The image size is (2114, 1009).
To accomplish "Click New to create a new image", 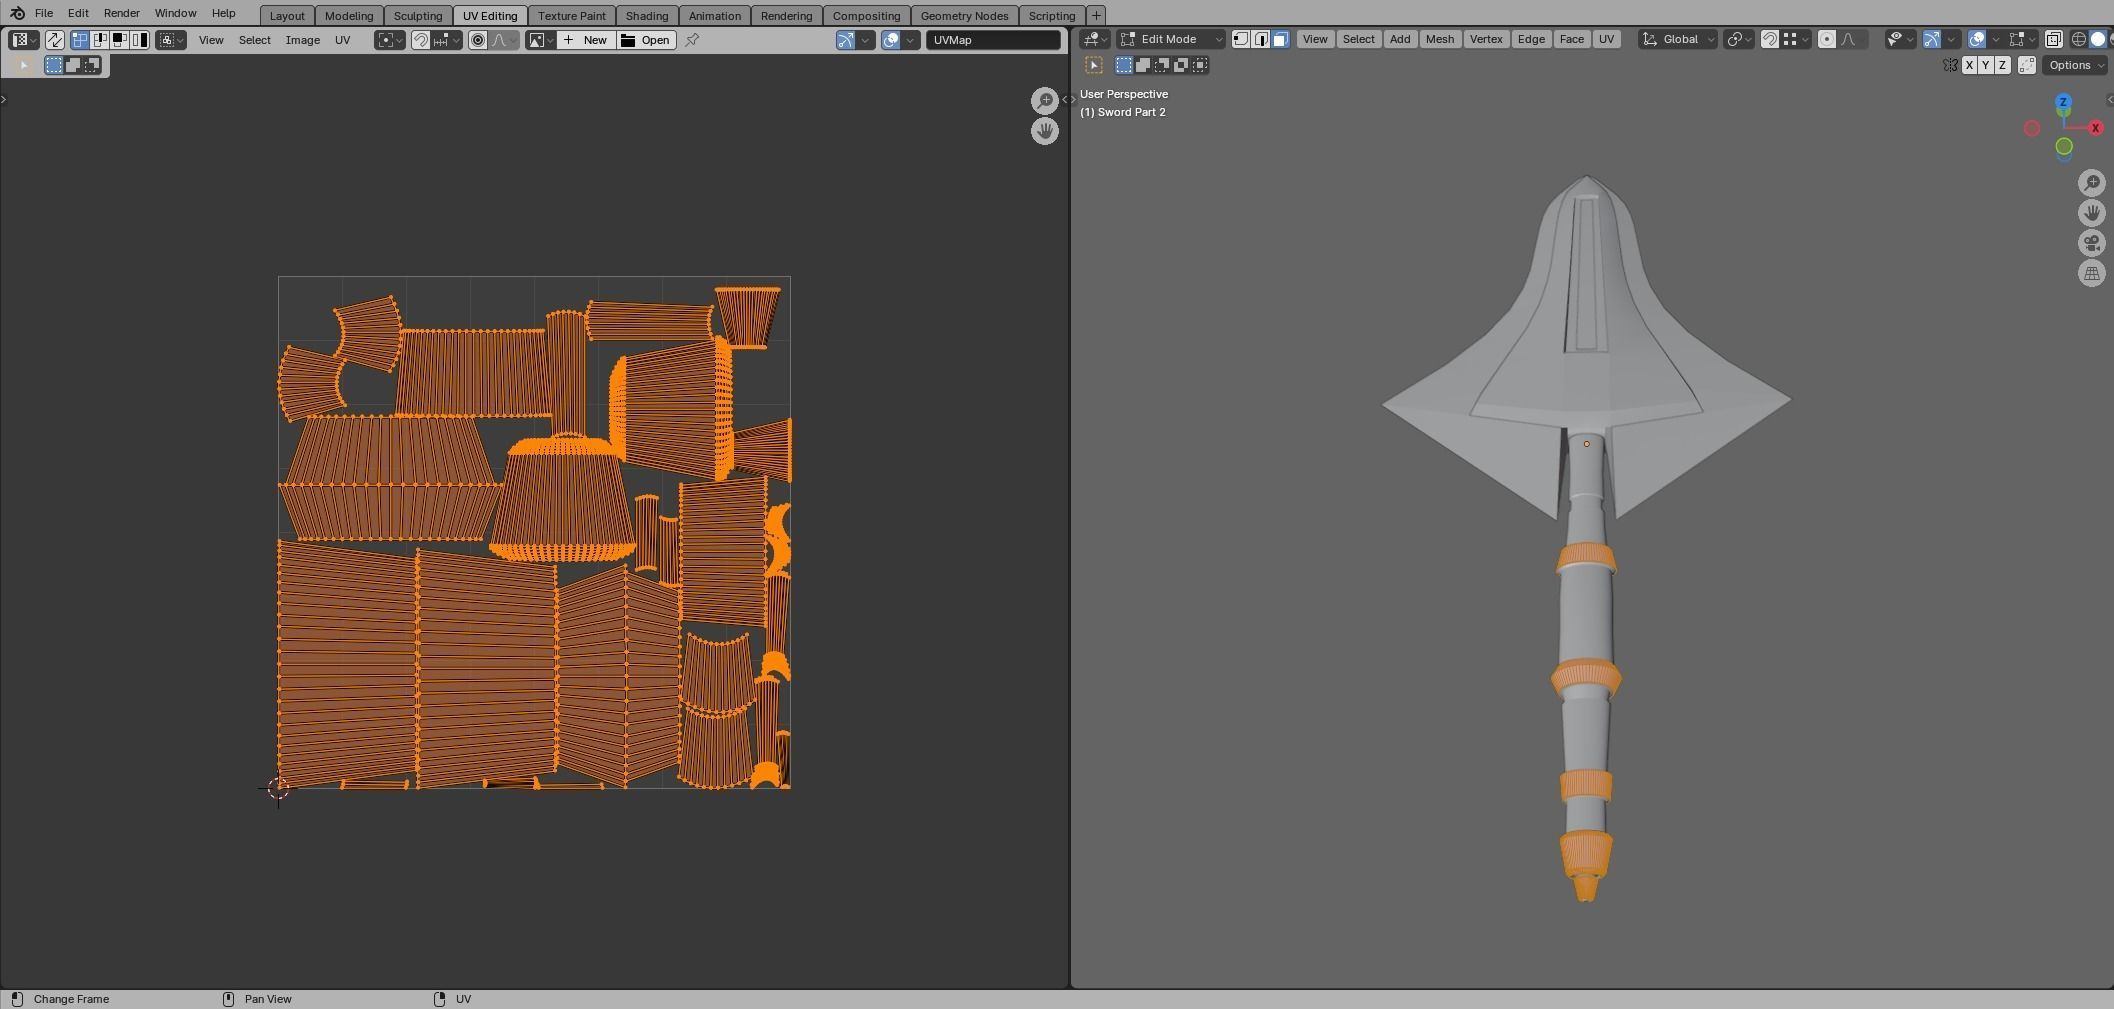I will point(585,40).
